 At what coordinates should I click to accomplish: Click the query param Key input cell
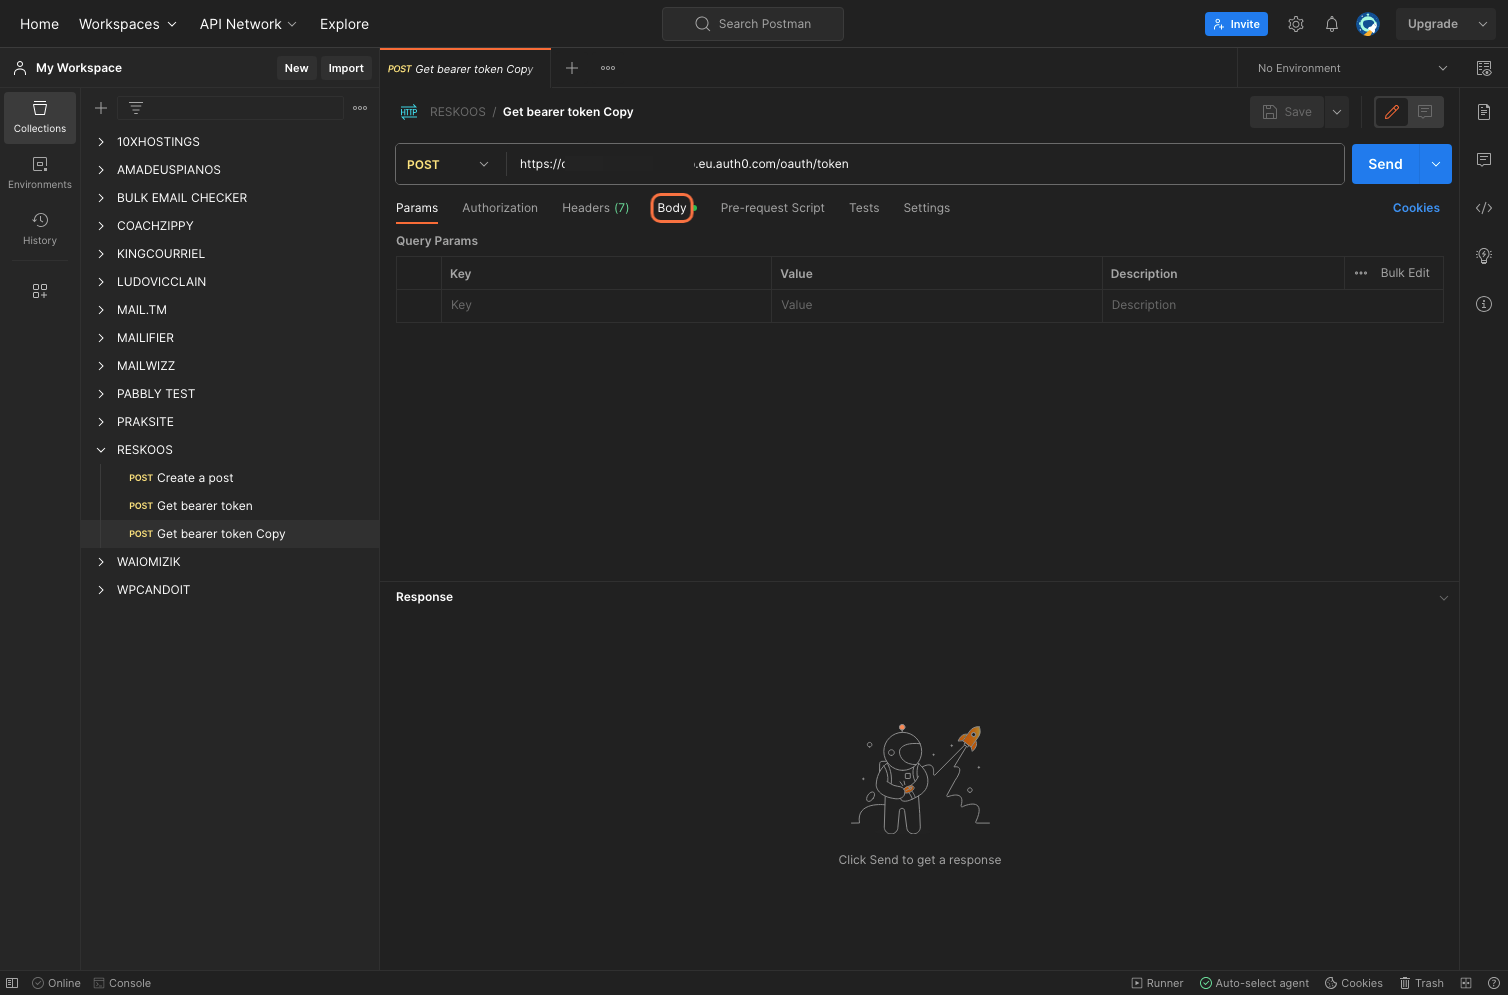(606, 305)
